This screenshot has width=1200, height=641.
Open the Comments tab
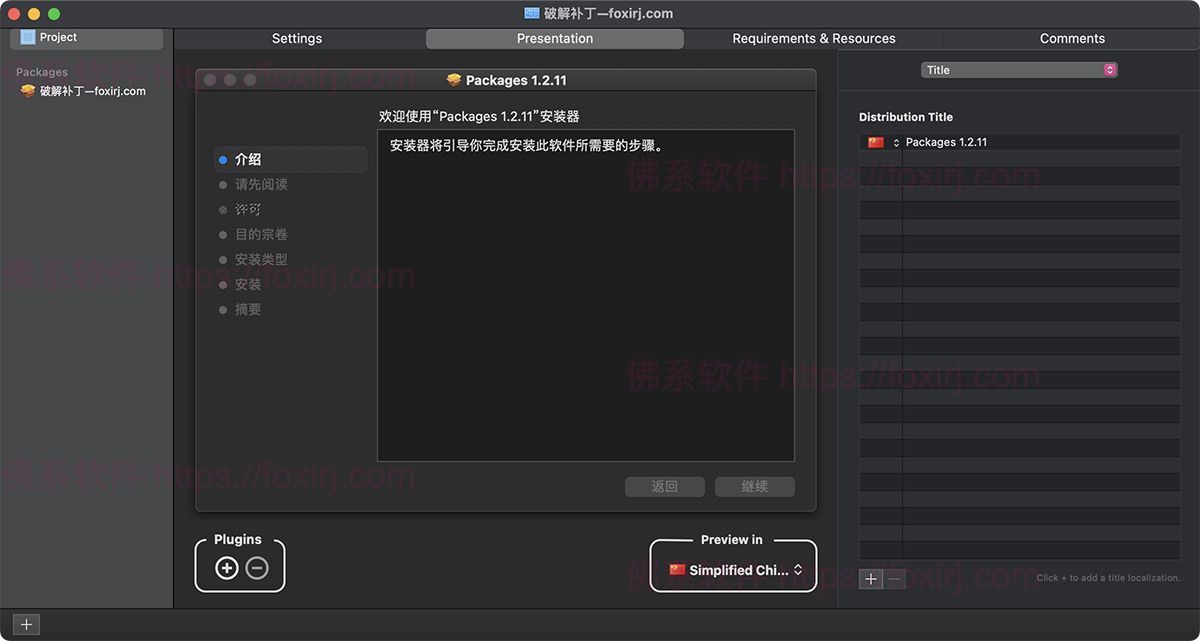(x=1072, y=38)
